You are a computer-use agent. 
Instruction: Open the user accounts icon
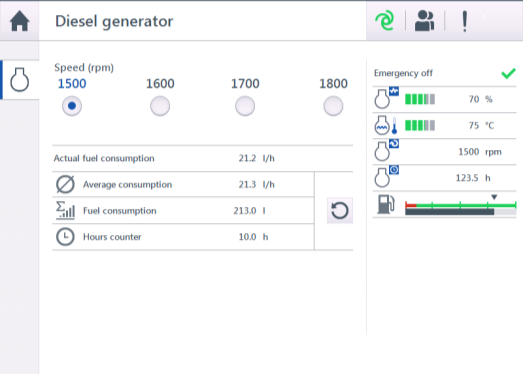[x=424, y=21]
